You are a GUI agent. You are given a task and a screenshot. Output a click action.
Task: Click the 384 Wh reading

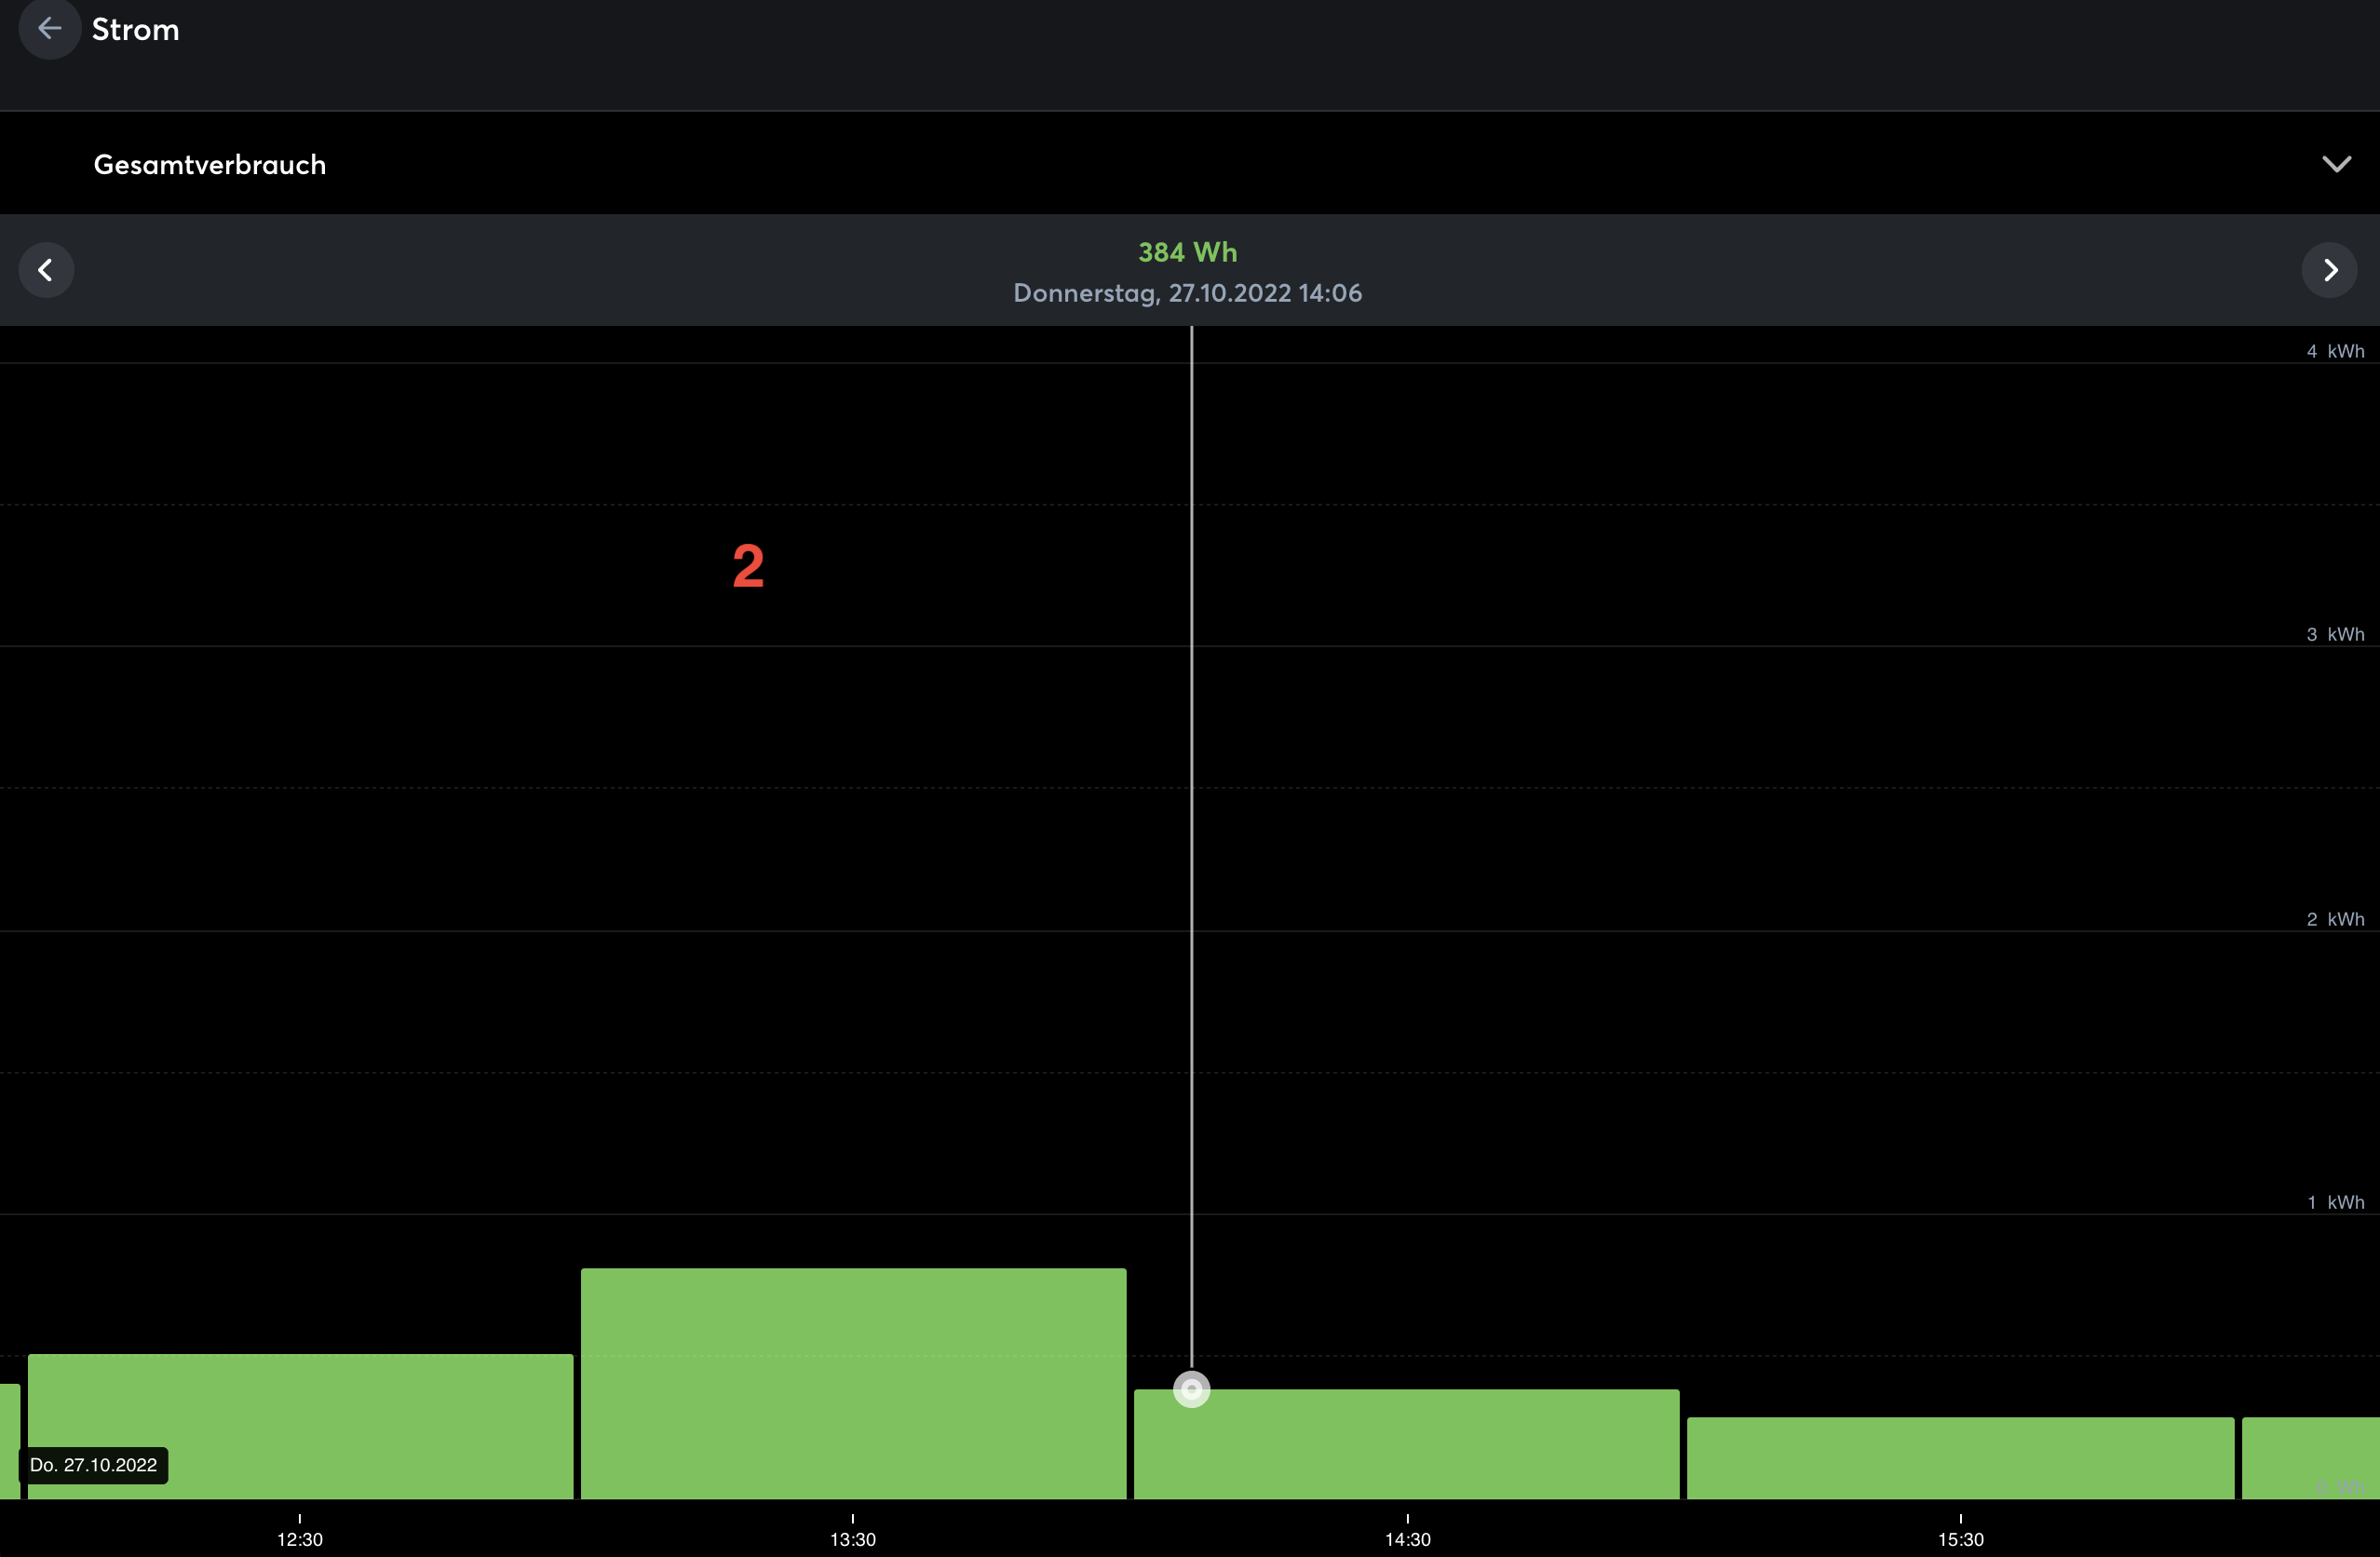click(x=1187, y=252)
